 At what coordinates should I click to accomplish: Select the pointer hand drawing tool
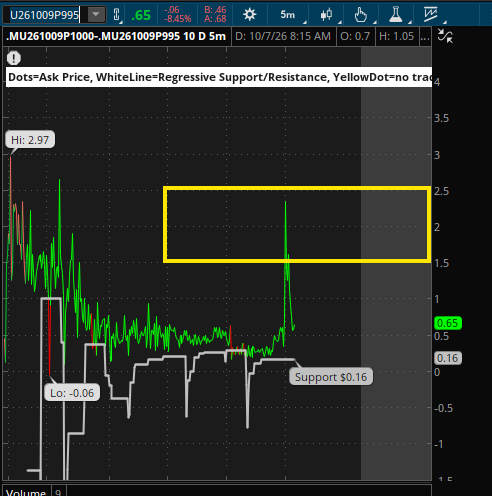coord(360,15)
